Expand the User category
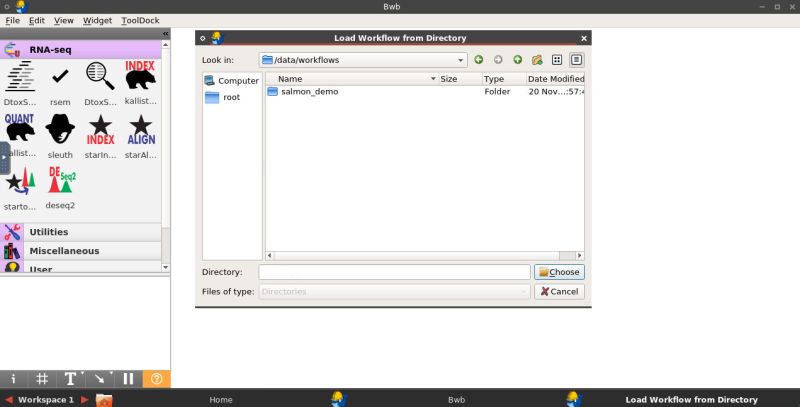The height and width of the screenshot is (407, 800). (81, 267)
